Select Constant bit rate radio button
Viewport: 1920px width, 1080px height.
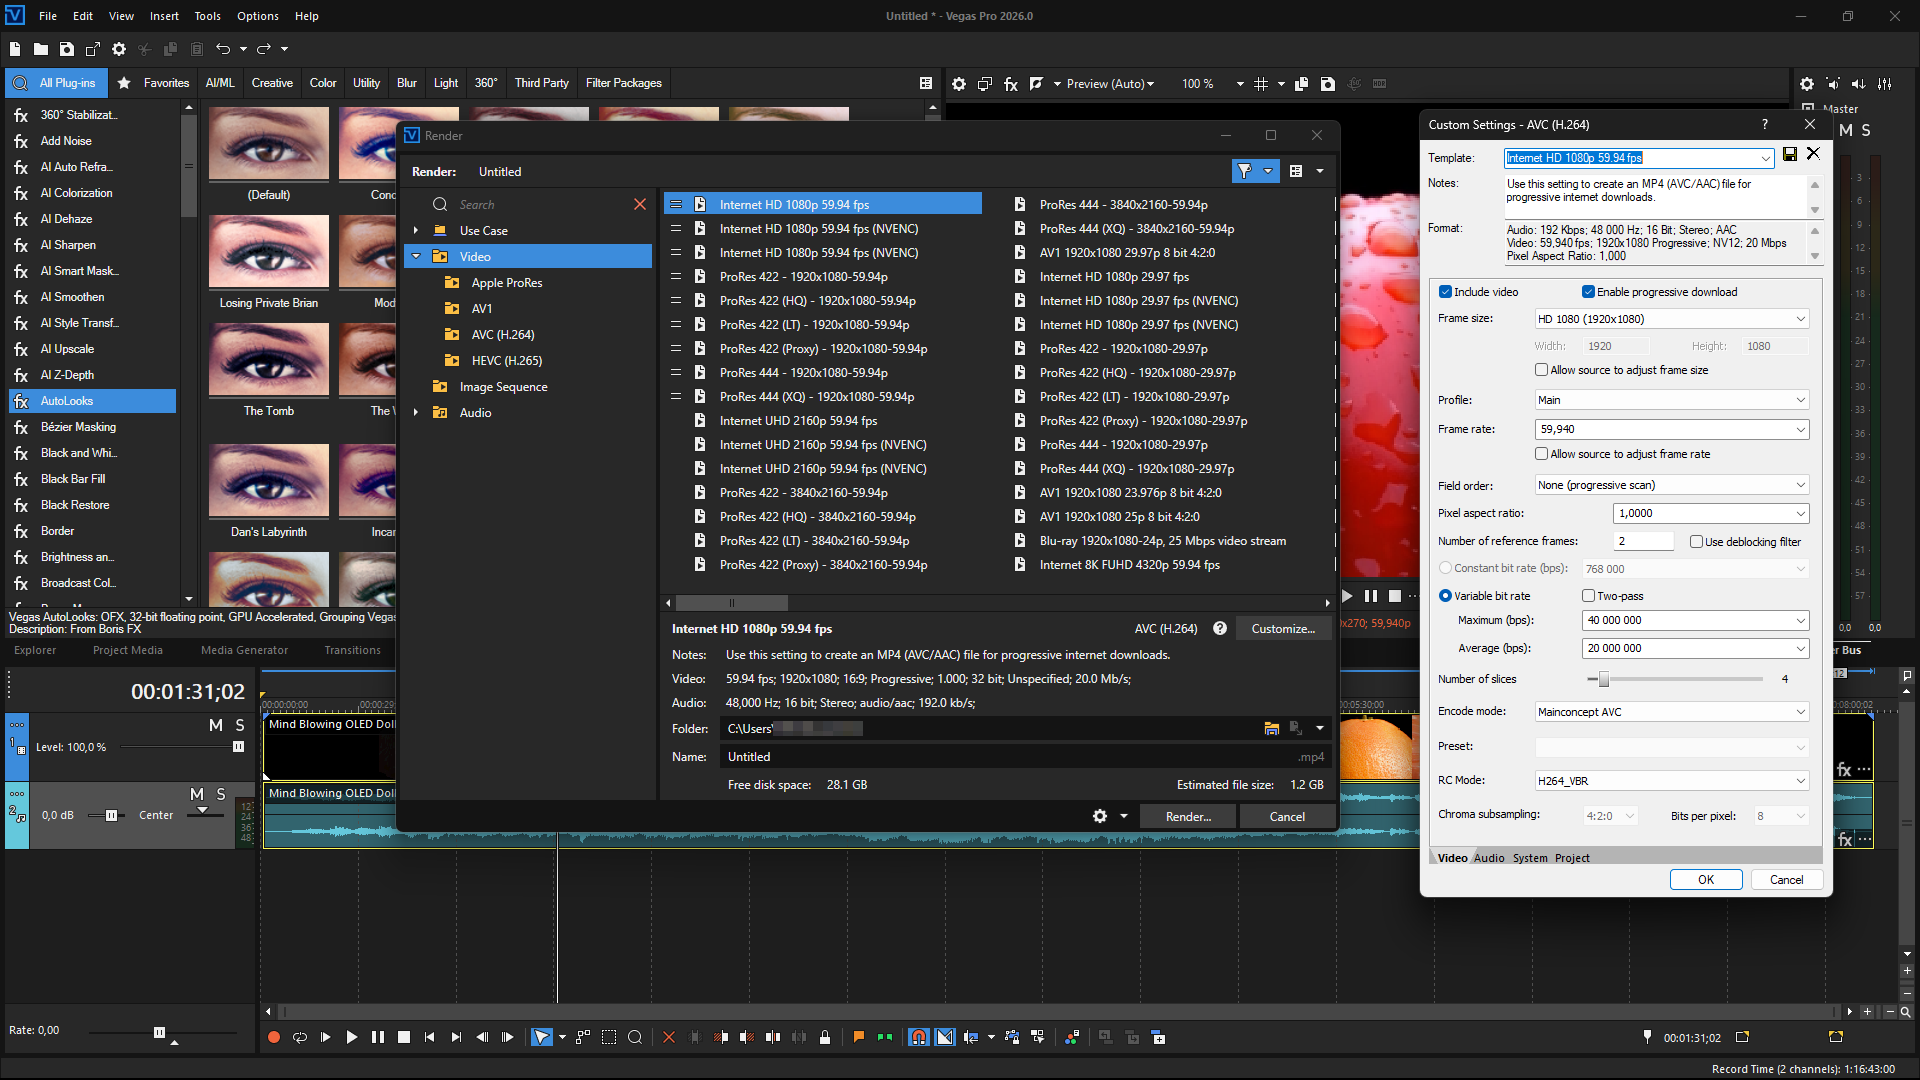coord(1445,568)
